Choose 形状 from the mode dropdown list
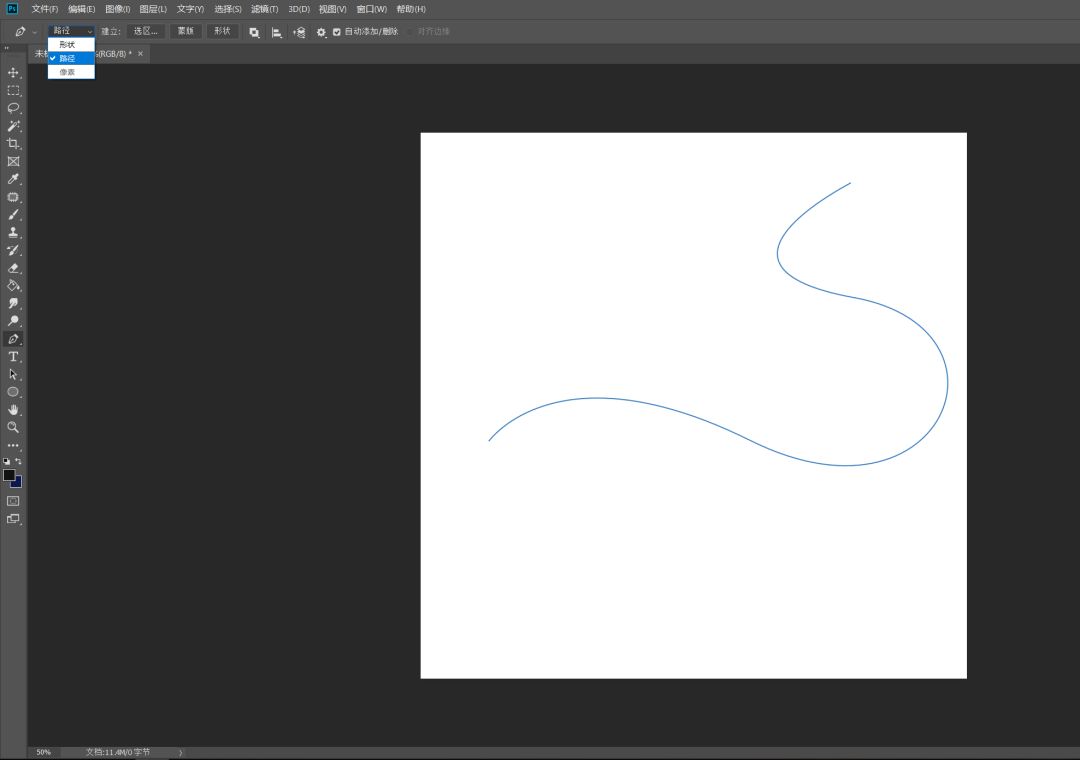The height and width of the screenshot is (760, 1080). tap(67, 45)
